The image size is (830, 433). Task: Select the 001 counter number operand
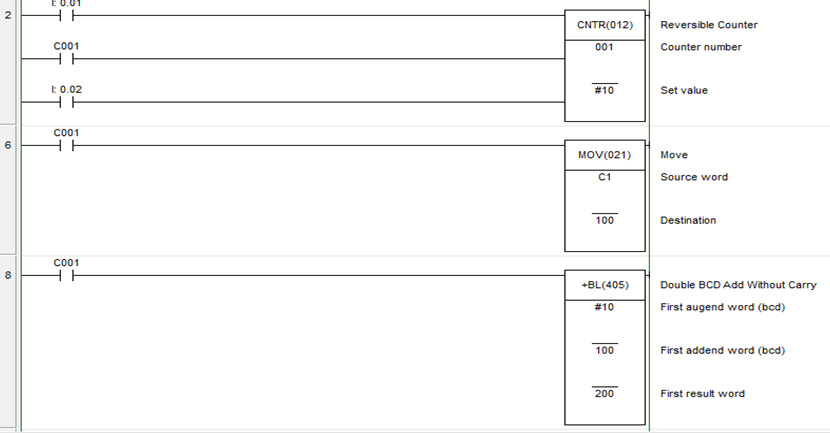605,47
